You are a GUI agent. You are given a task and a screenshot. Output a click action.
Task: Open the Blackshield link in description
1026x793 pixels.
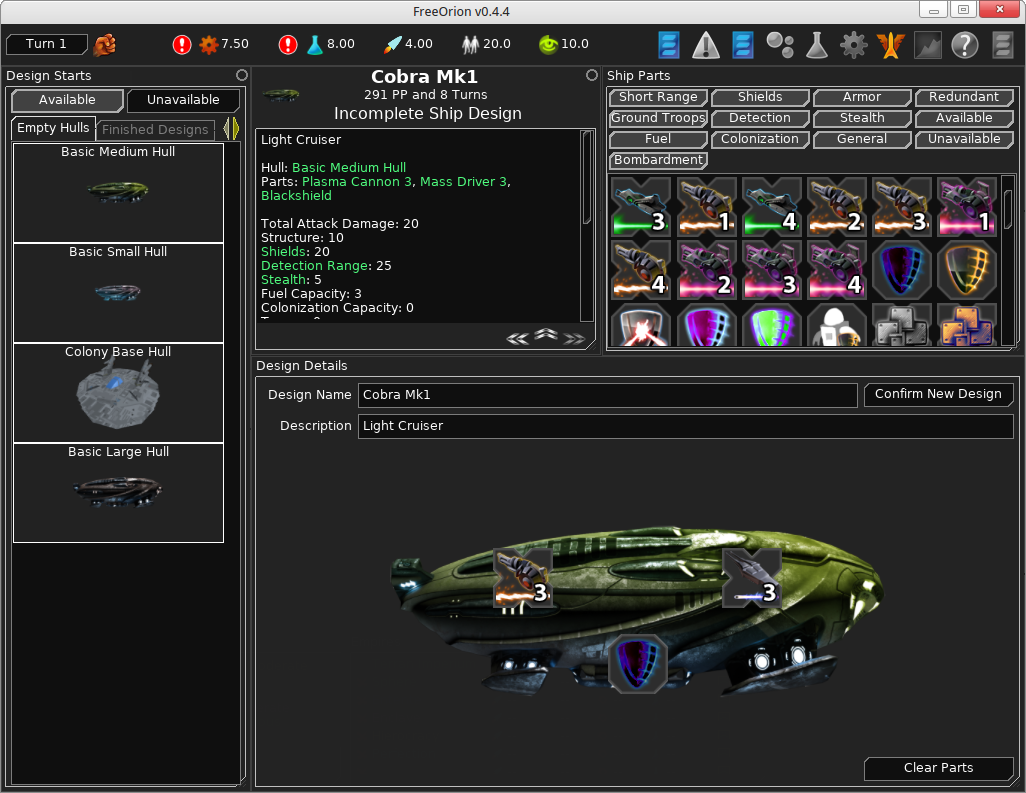point(296,196)
